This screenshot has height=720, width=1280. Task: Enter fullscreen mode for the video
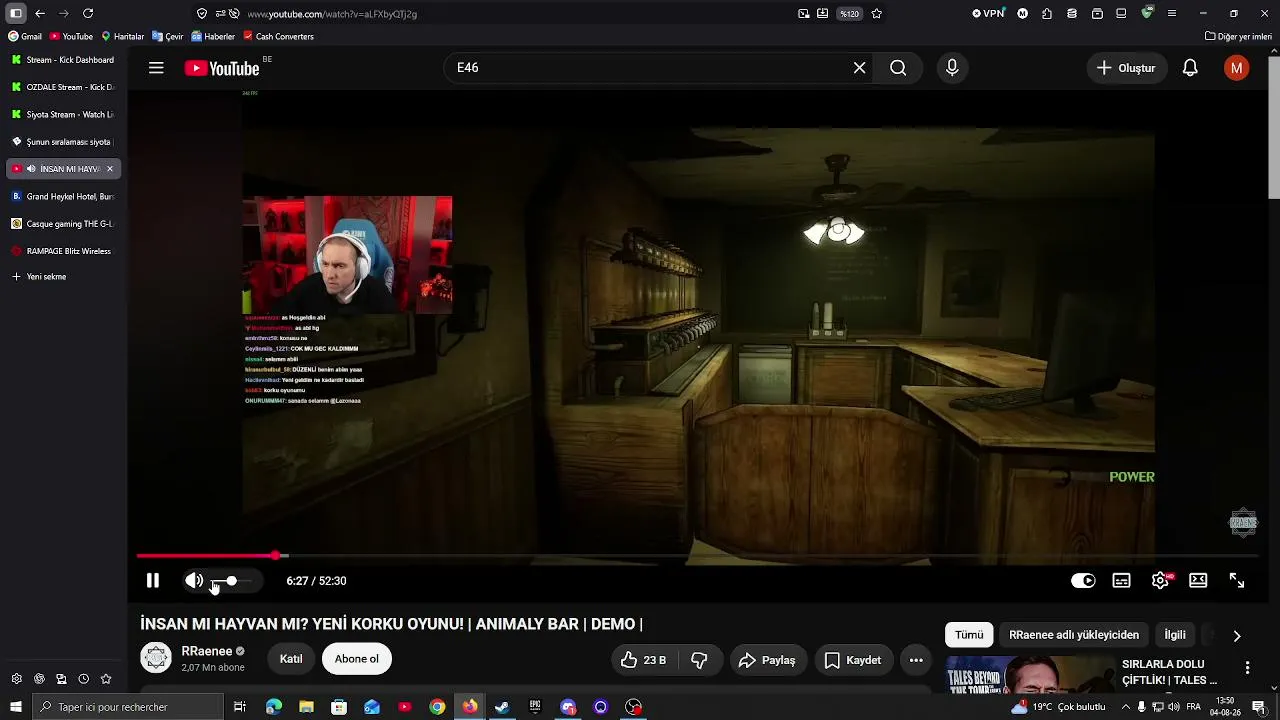point(1237,581)
